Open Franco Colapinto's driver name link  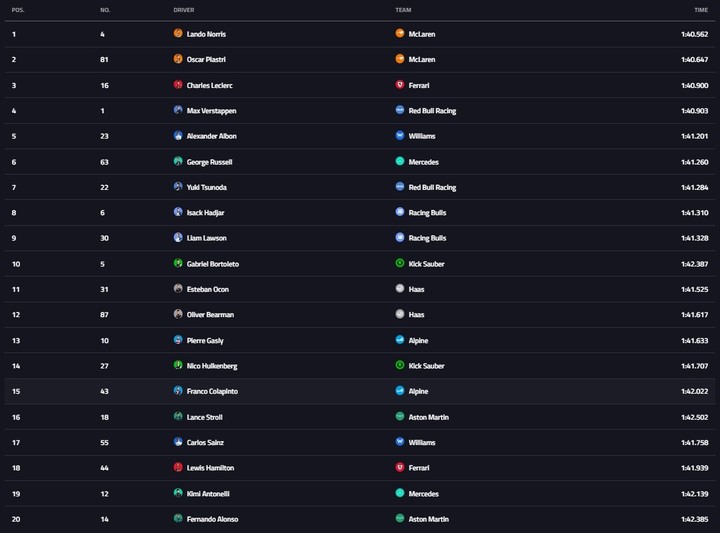point(212,392)
